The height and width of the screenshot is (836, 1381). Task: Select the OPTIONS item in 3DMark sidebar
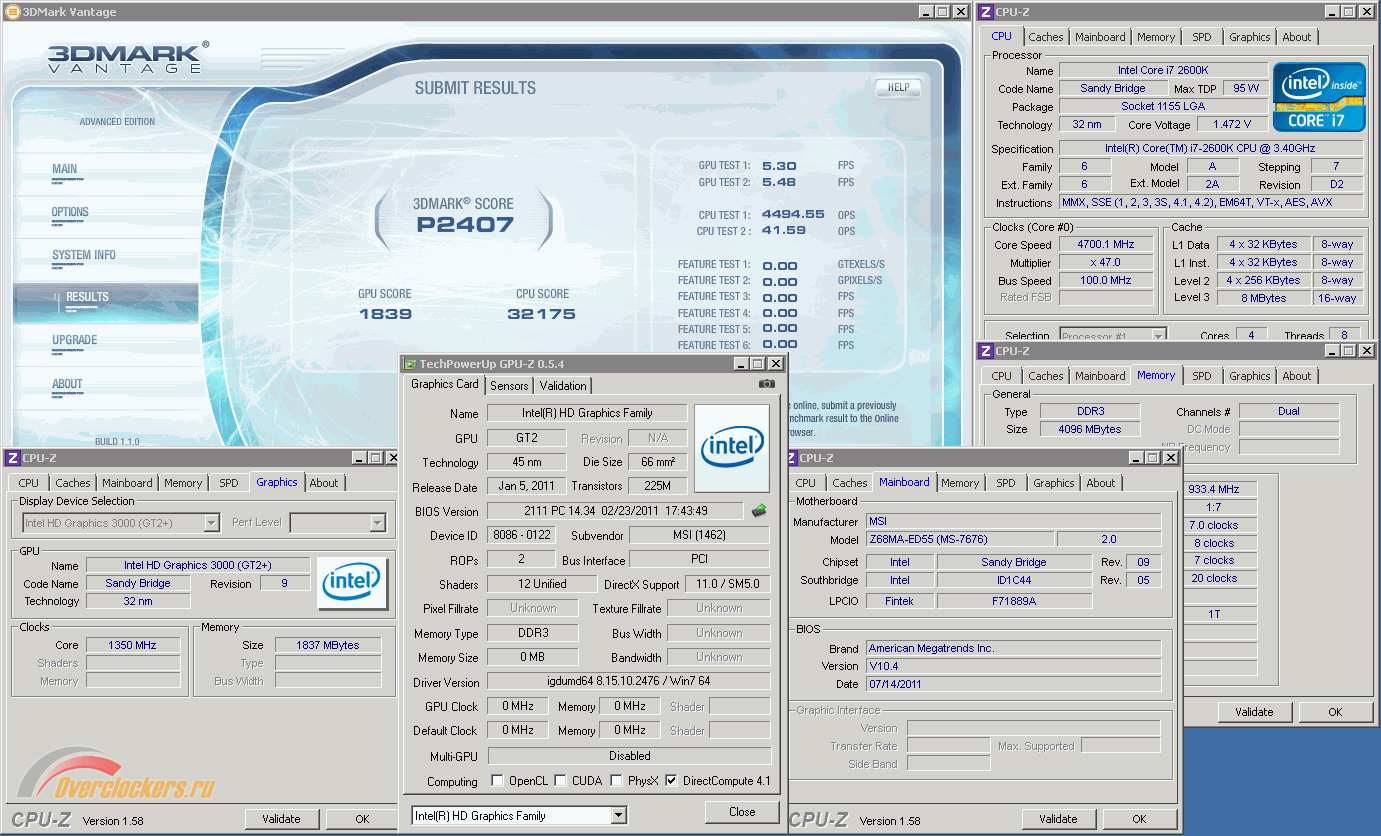[x=70, y=212]
